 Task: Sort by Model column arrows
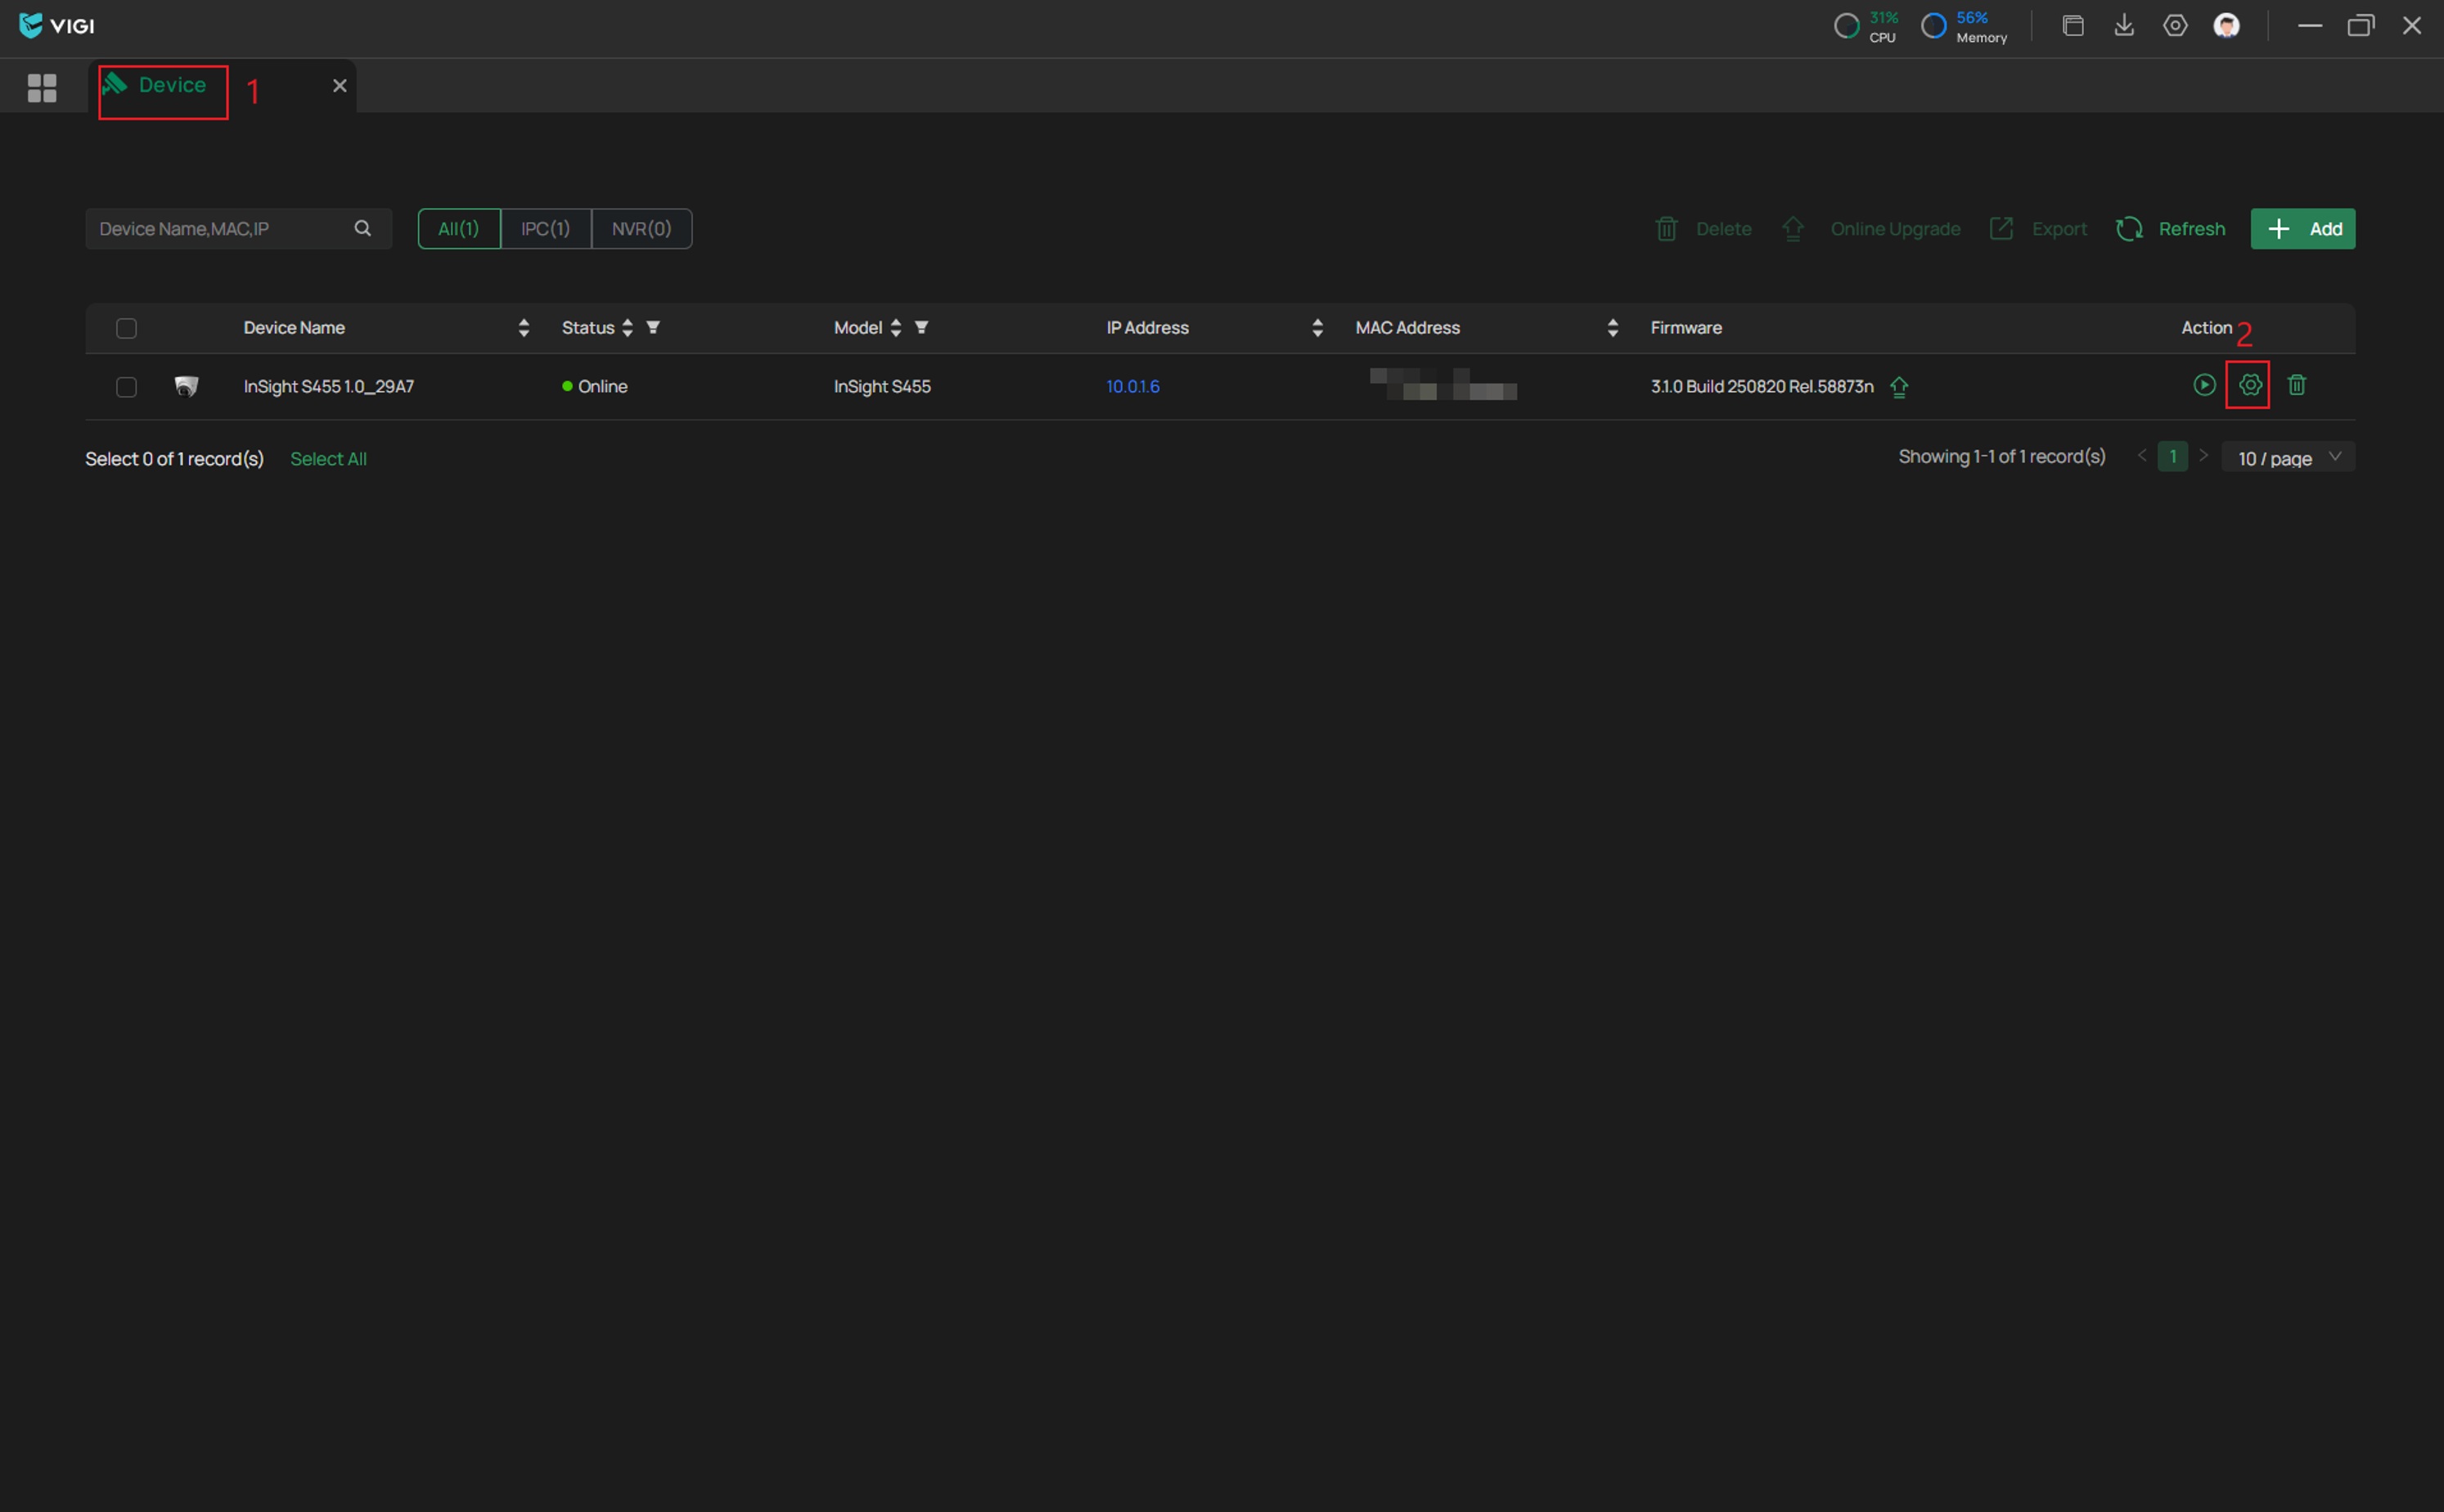pos(896,328)
